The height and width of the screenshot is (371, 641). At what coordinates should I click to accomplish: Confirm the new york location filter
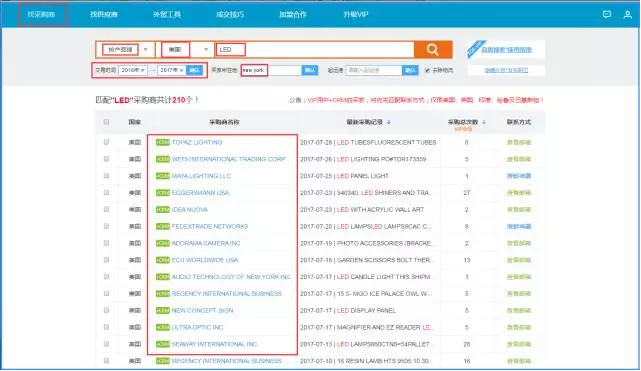click(310, 70)
